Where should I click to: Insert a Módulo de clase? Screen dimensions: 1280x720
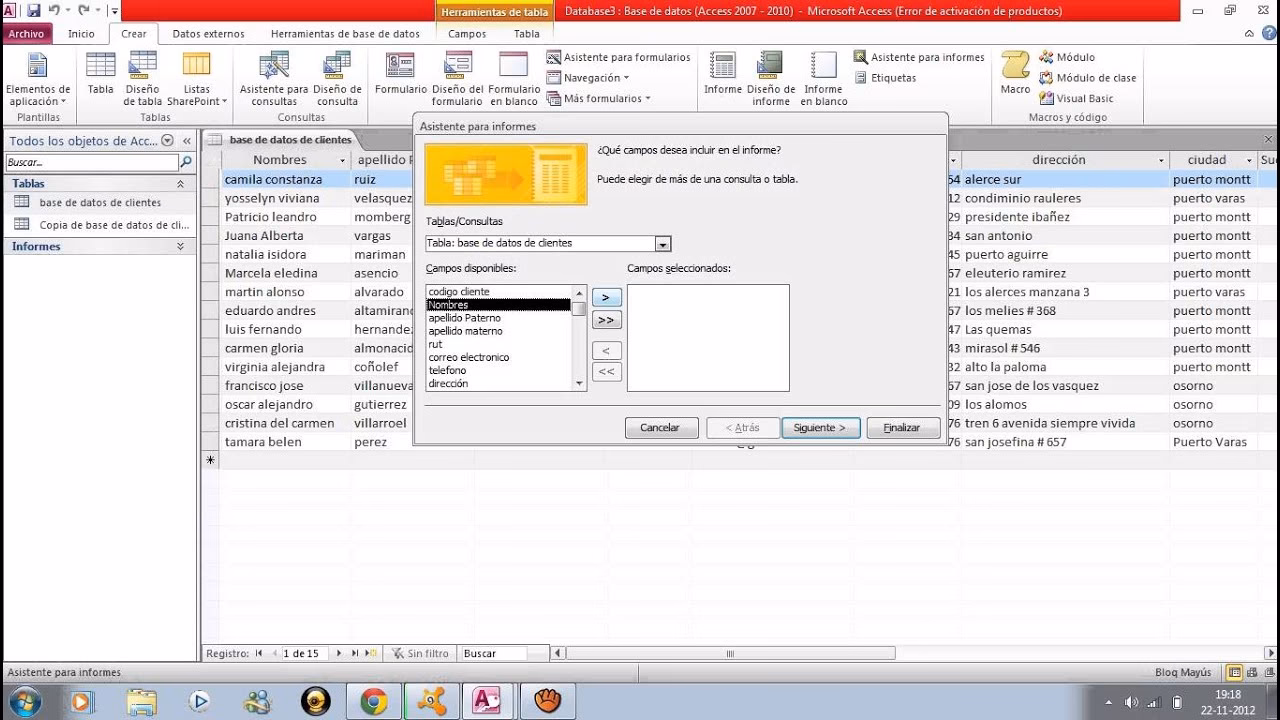point(1088,78)
